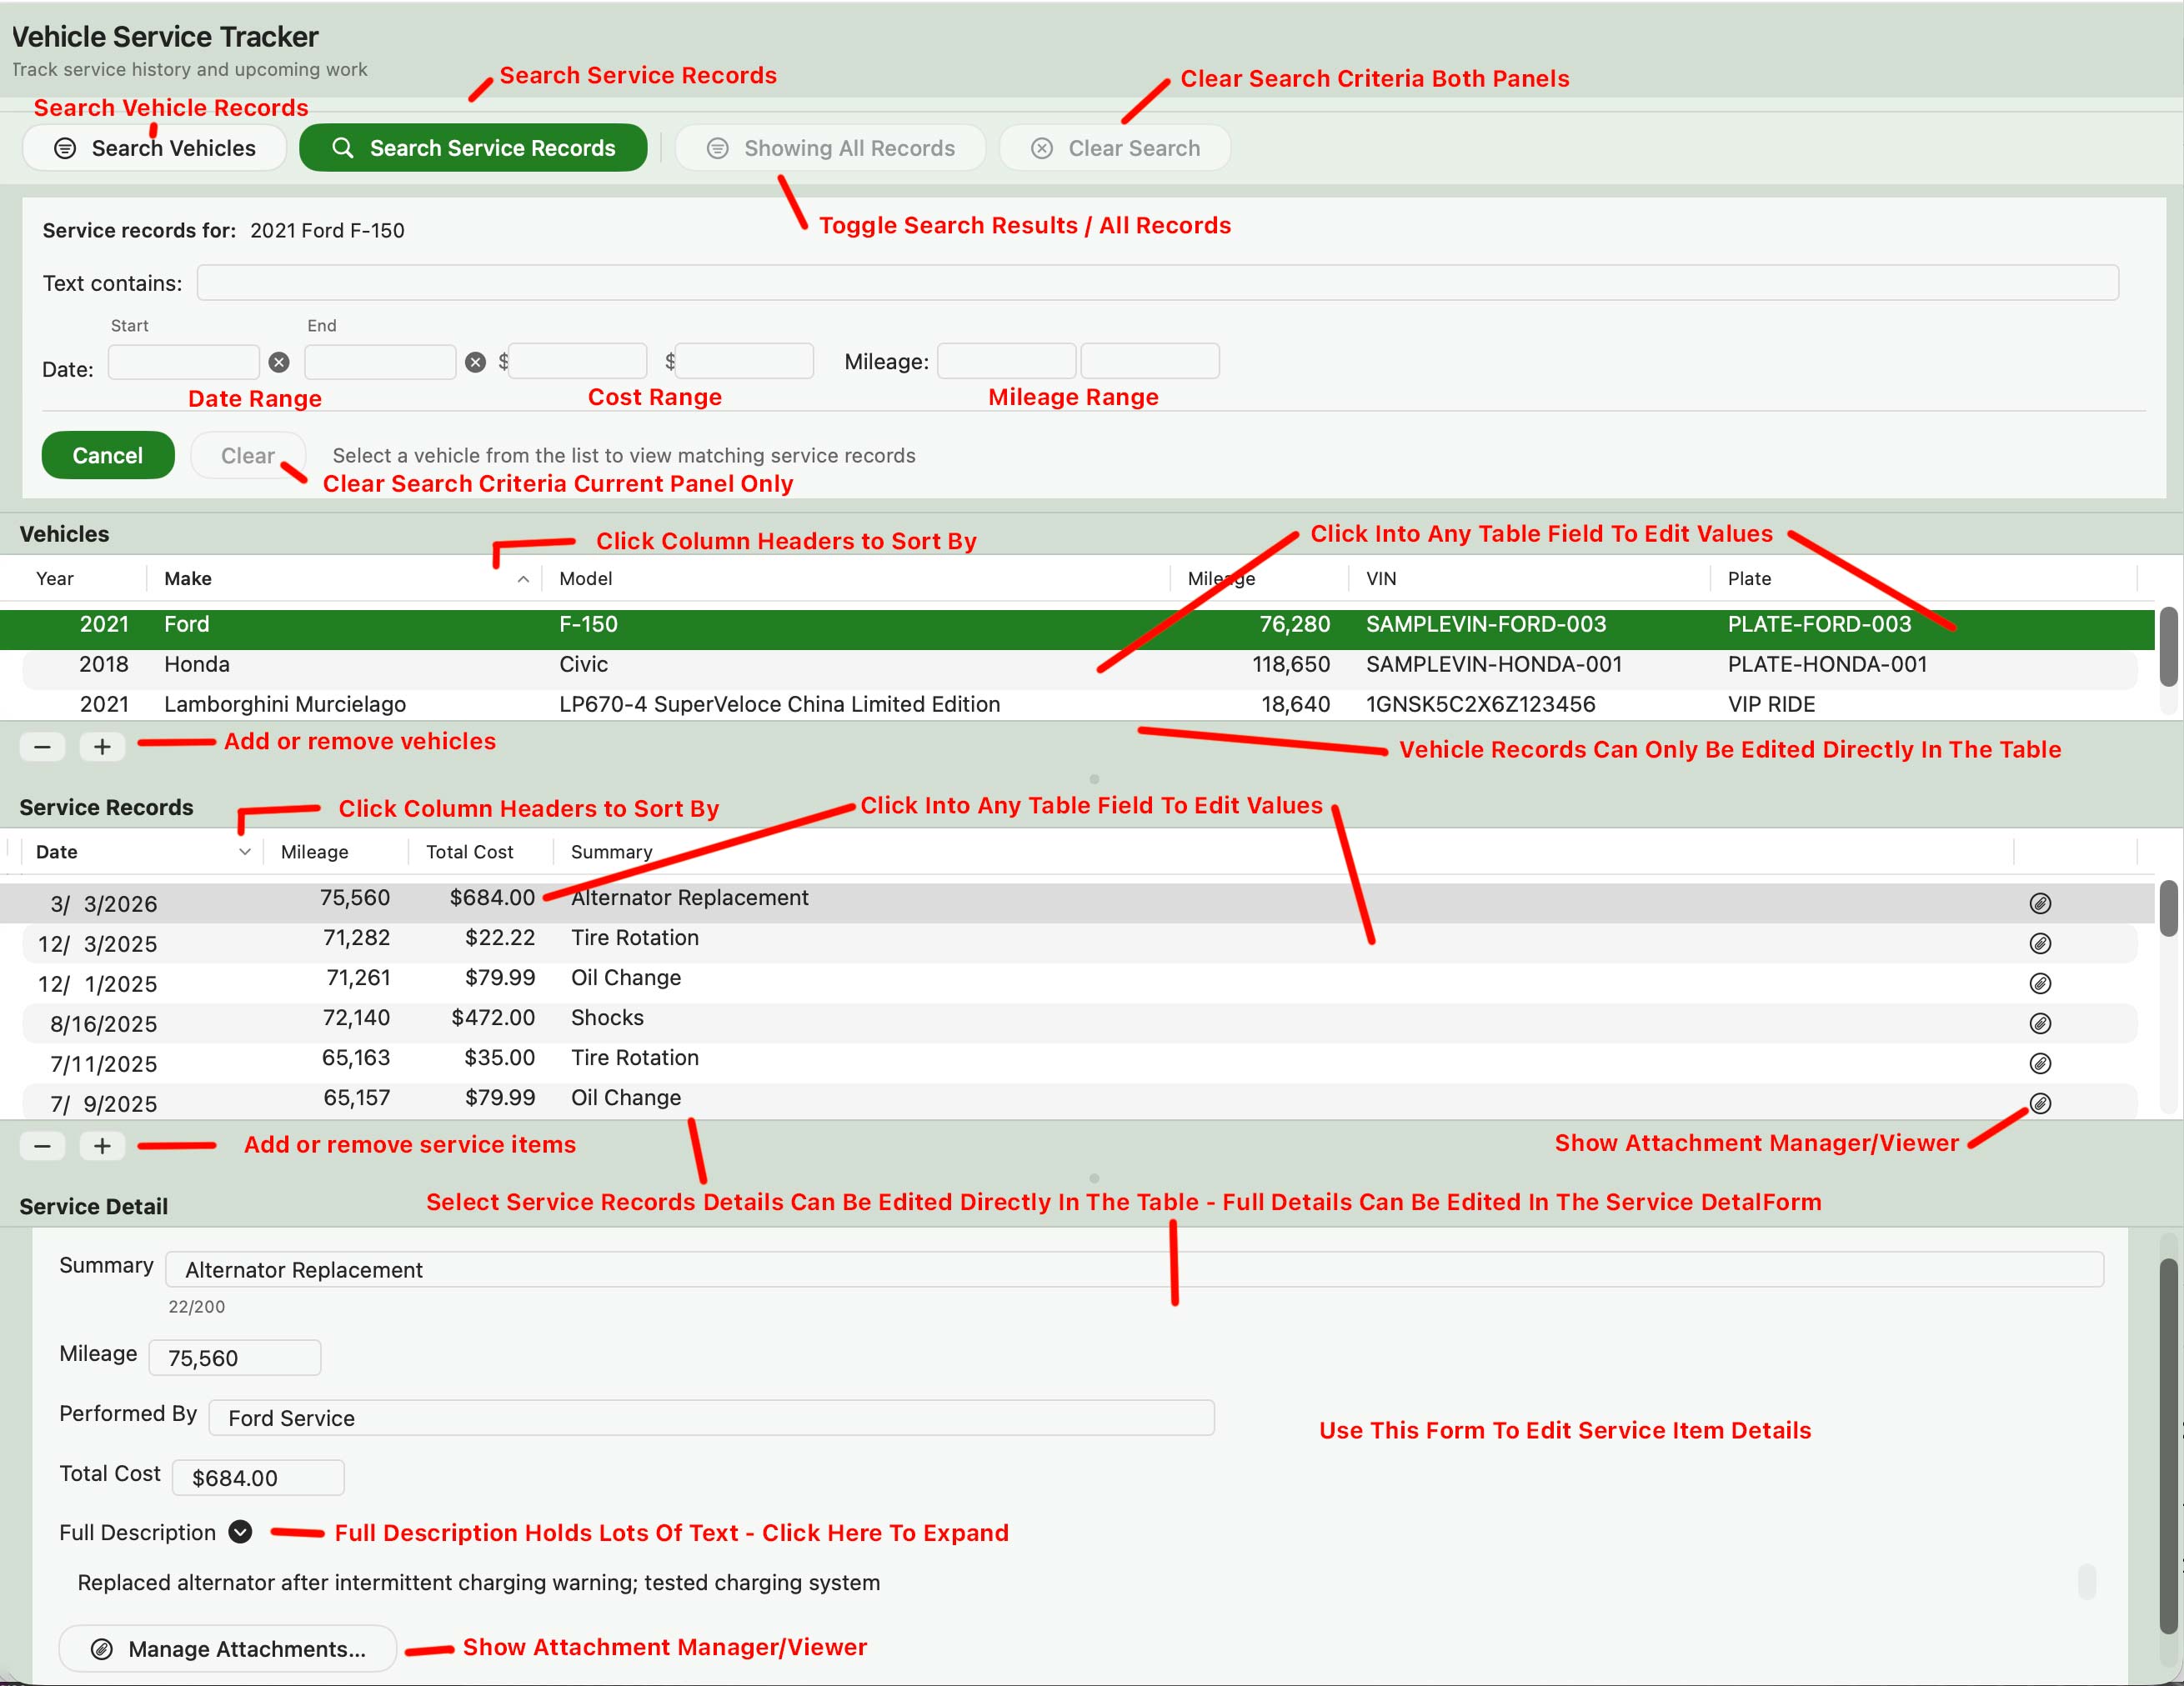Click the Service Detail vertical scrollbar
Image resolution: width=2184 pixels, height=1686 pixels.
(x=2168, y=1450)
